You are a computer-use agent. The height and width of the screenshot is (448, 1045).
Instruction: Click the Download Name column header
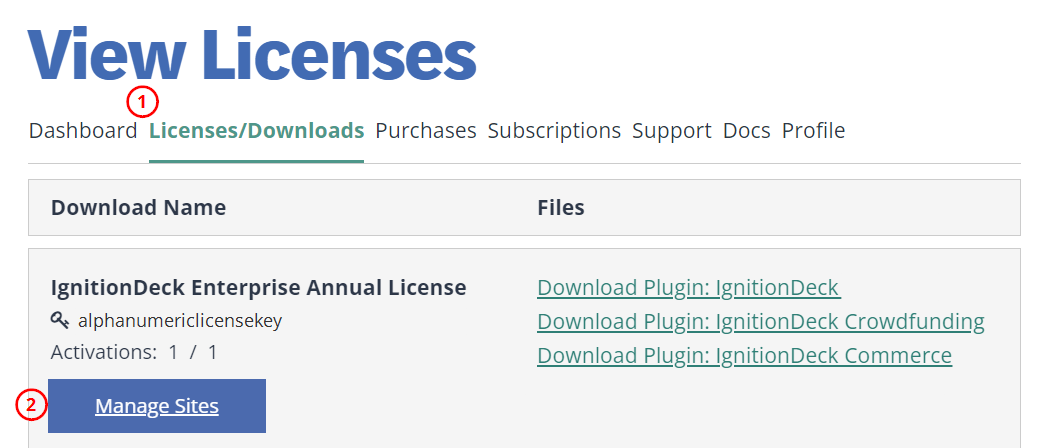(138, 208)
